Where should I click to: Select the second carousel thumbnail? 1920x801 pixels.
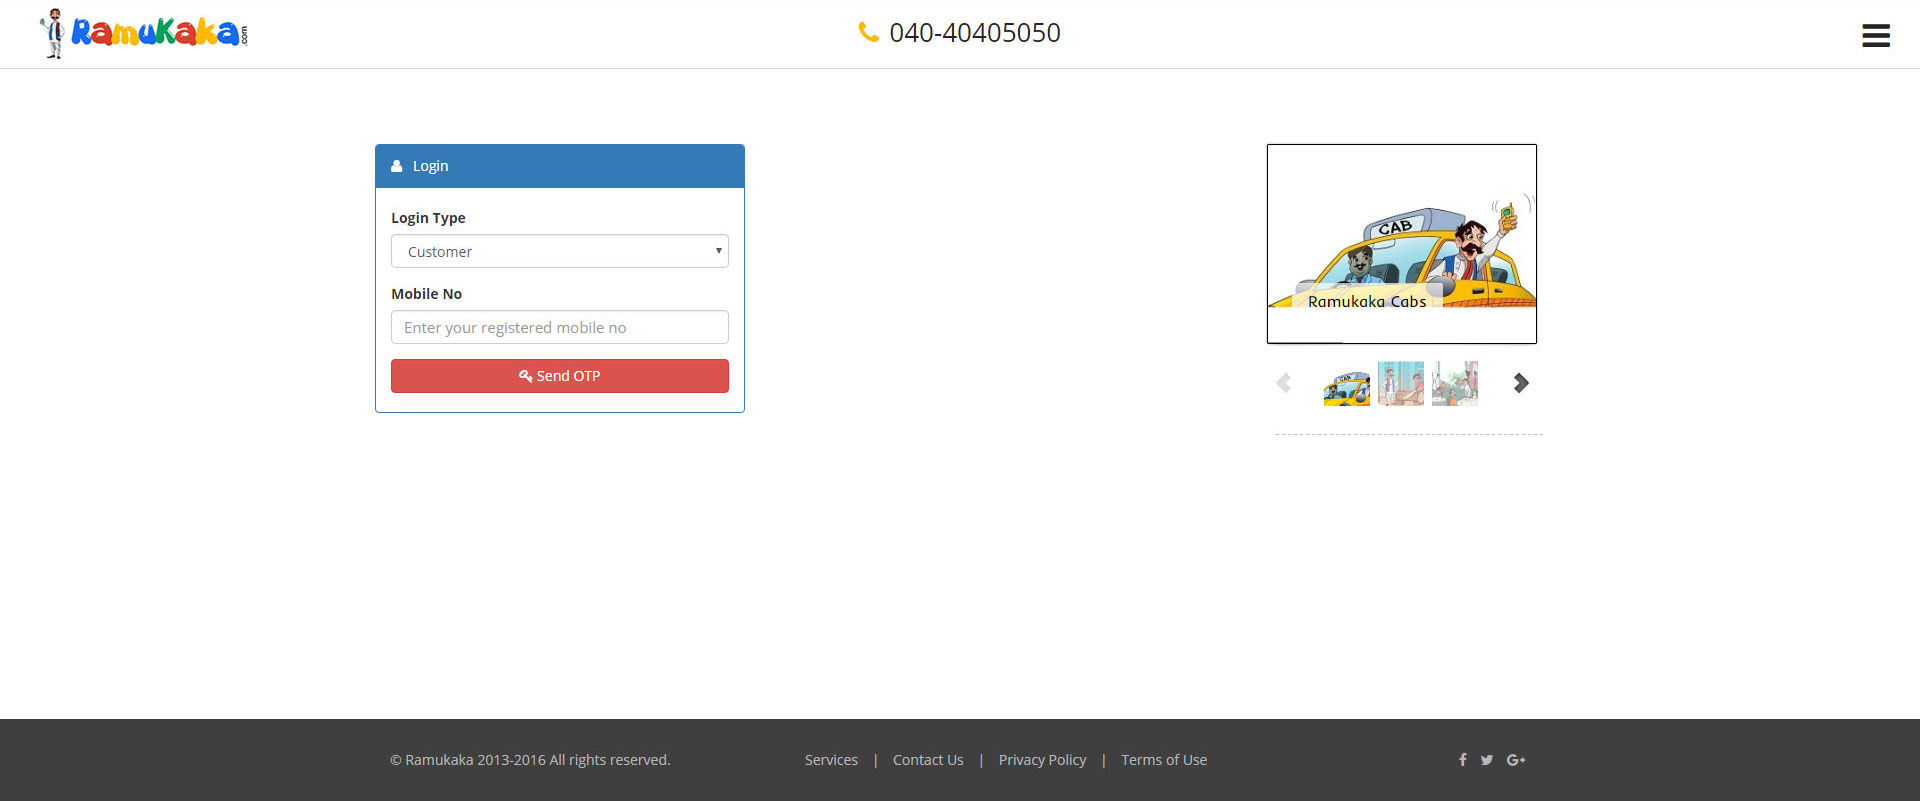tap(1401, 384)
